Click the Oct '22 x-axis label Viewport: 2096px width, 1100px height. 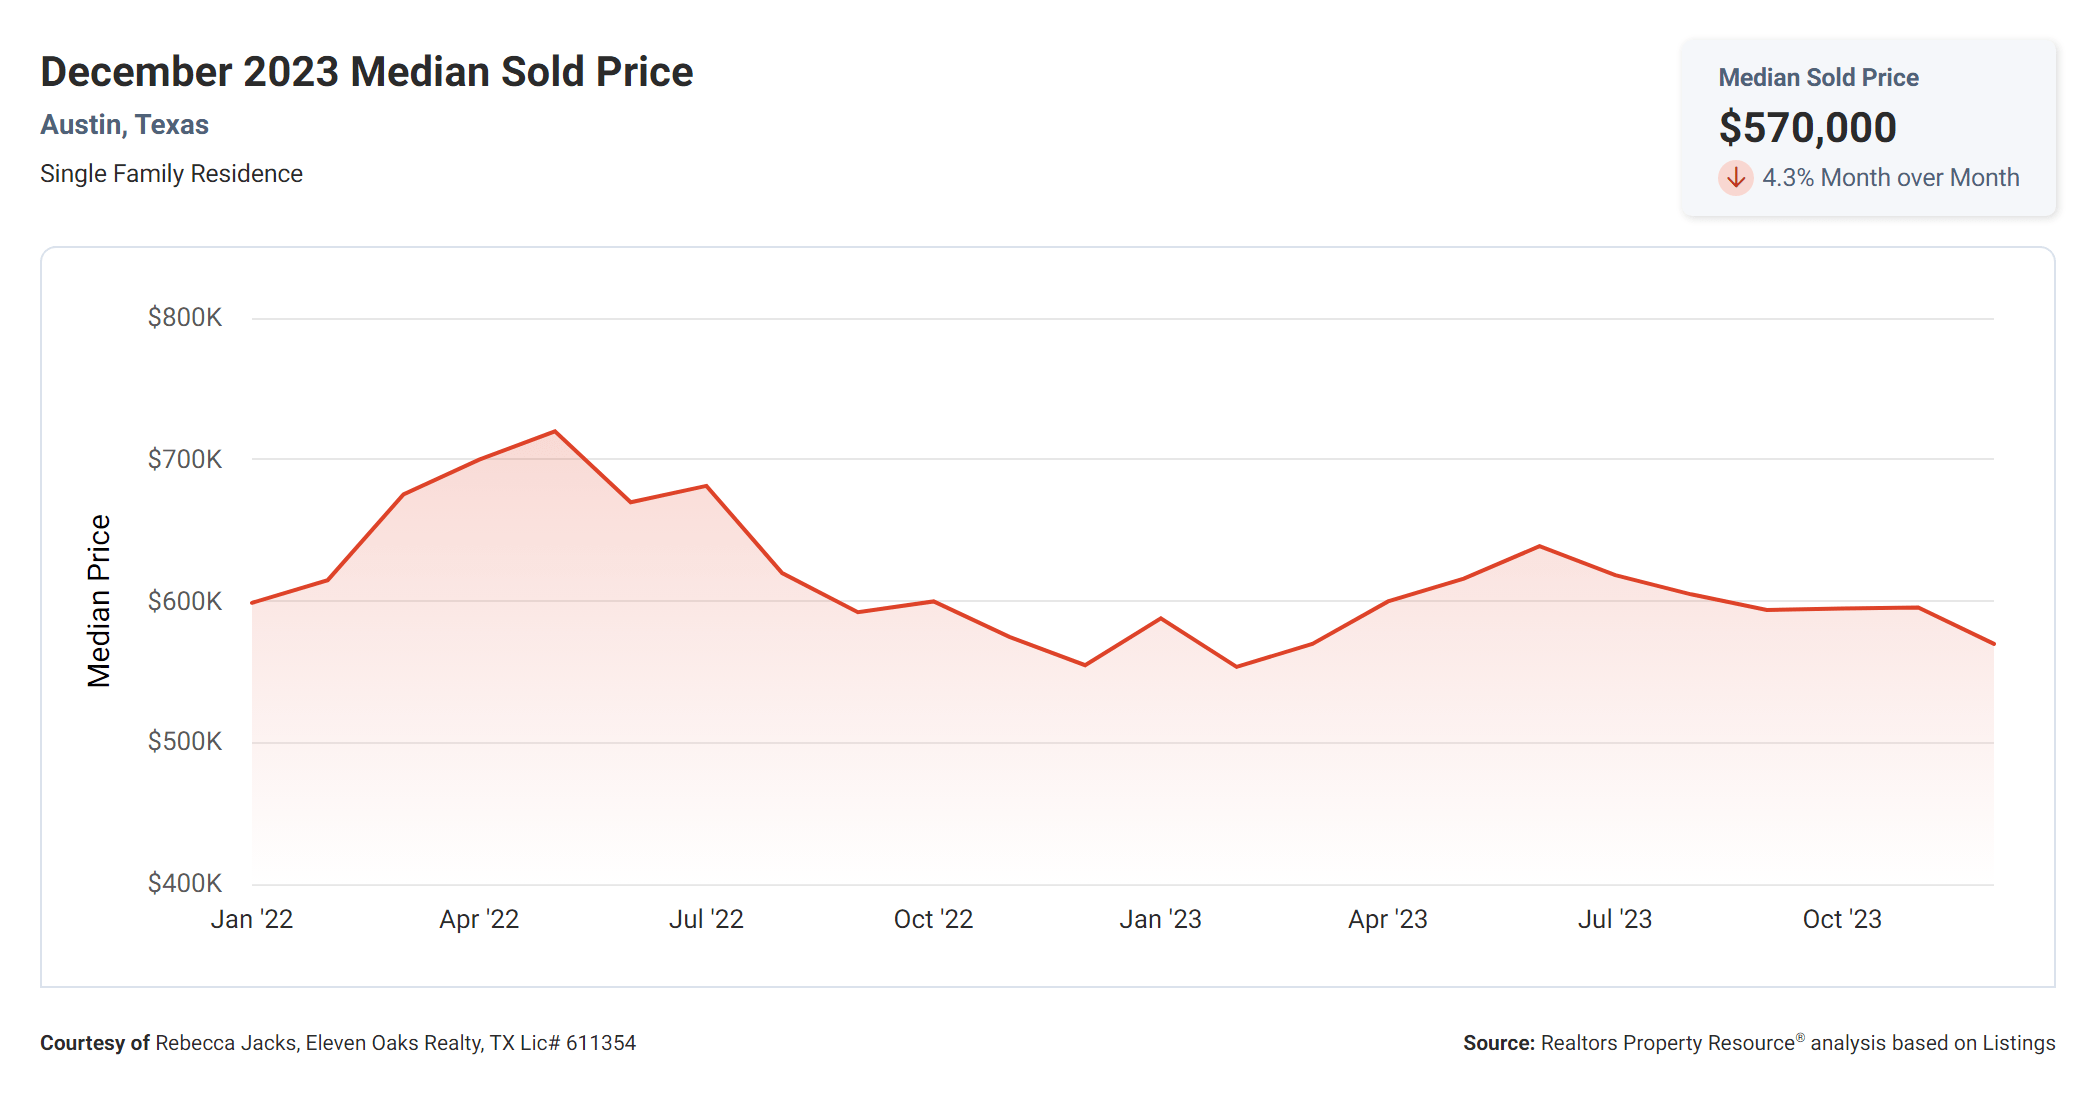click(933, 919)
